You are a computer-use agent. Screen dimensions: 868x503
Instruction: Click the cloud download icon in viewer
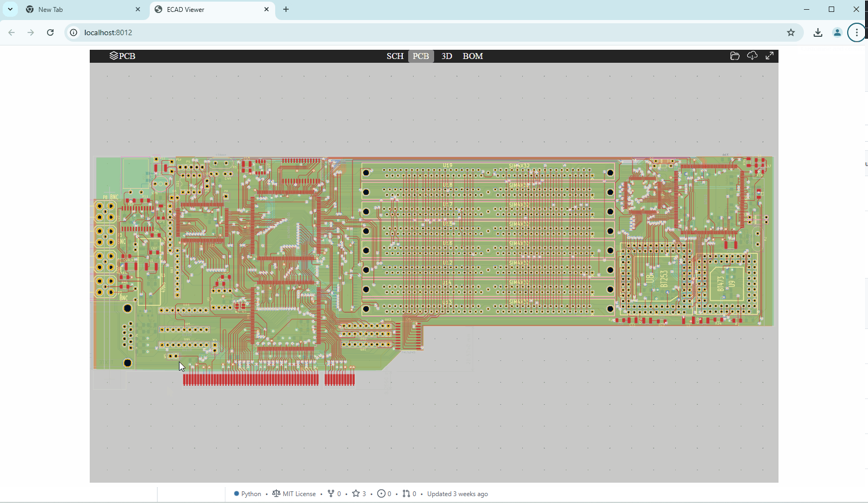[x=752, y=56]
